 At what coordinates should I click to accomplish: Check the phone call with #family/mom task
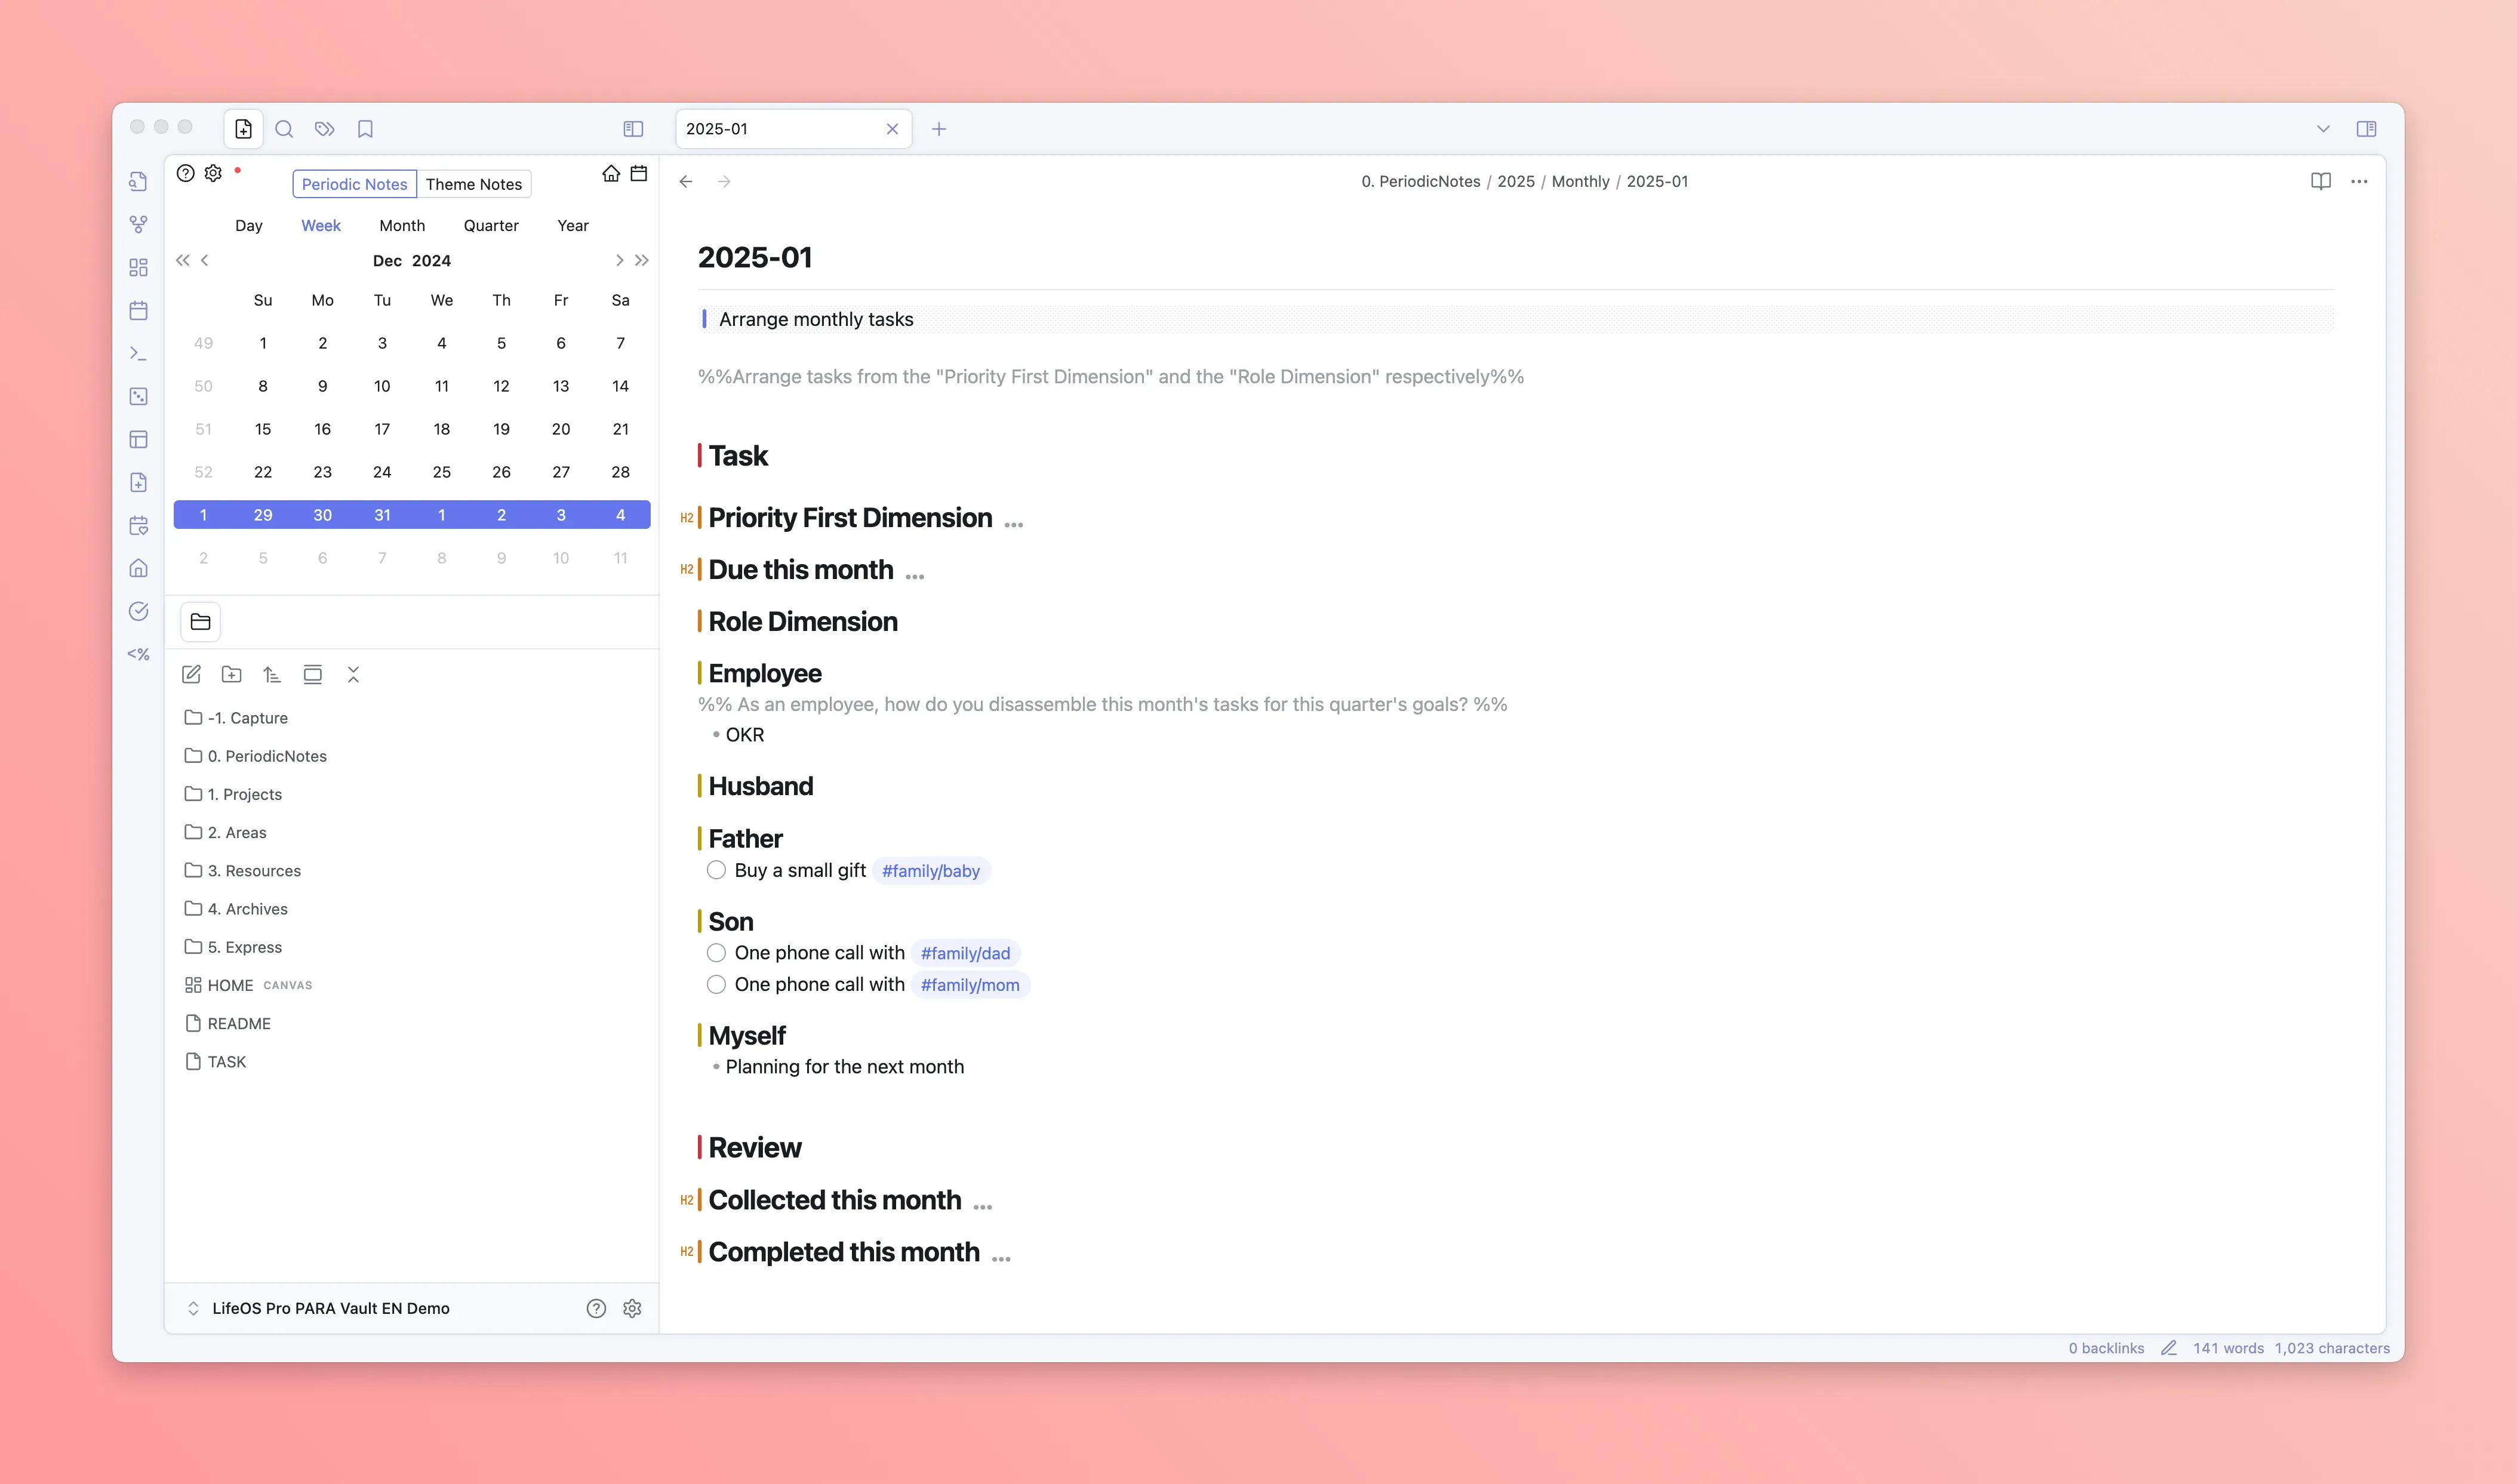point(716,985)
